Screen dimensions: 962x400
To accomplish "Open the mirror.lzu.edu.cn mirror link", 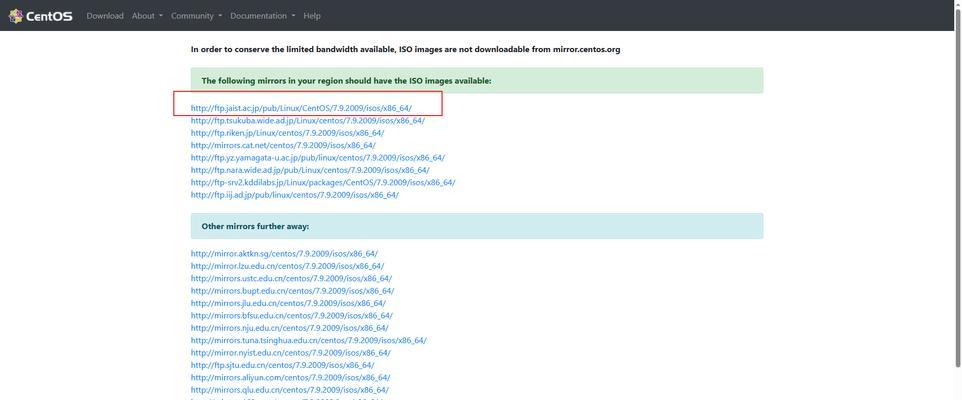I will [287, 266].
